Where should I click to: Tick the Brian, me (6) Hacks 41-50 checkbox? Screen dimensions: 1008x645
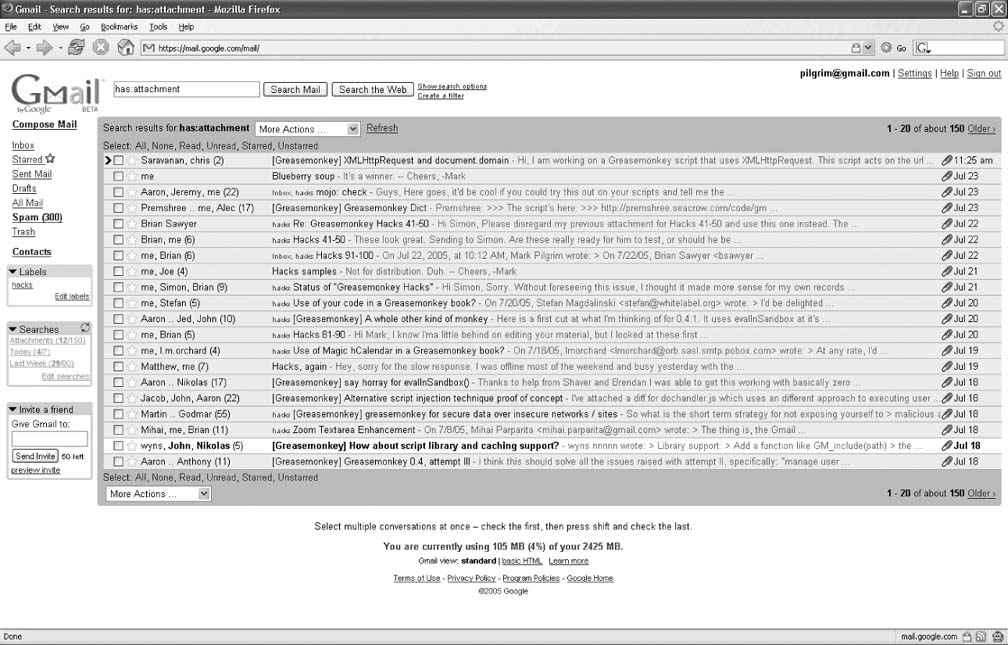coord(118,240)
